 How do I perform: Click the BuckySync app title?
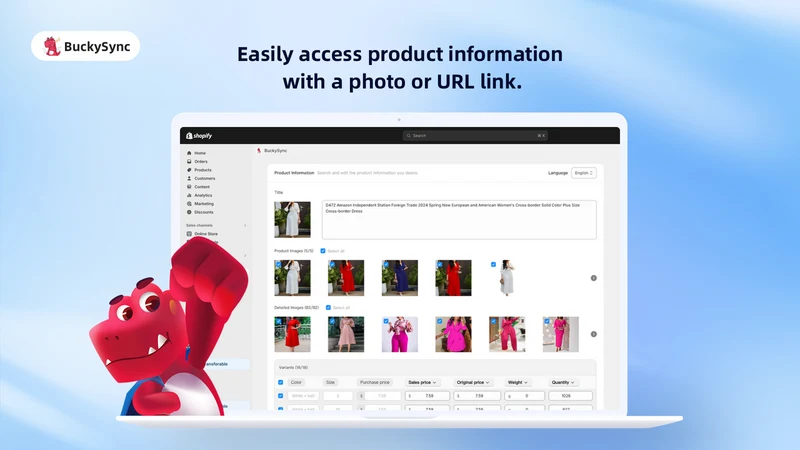[x=276, y=151]
